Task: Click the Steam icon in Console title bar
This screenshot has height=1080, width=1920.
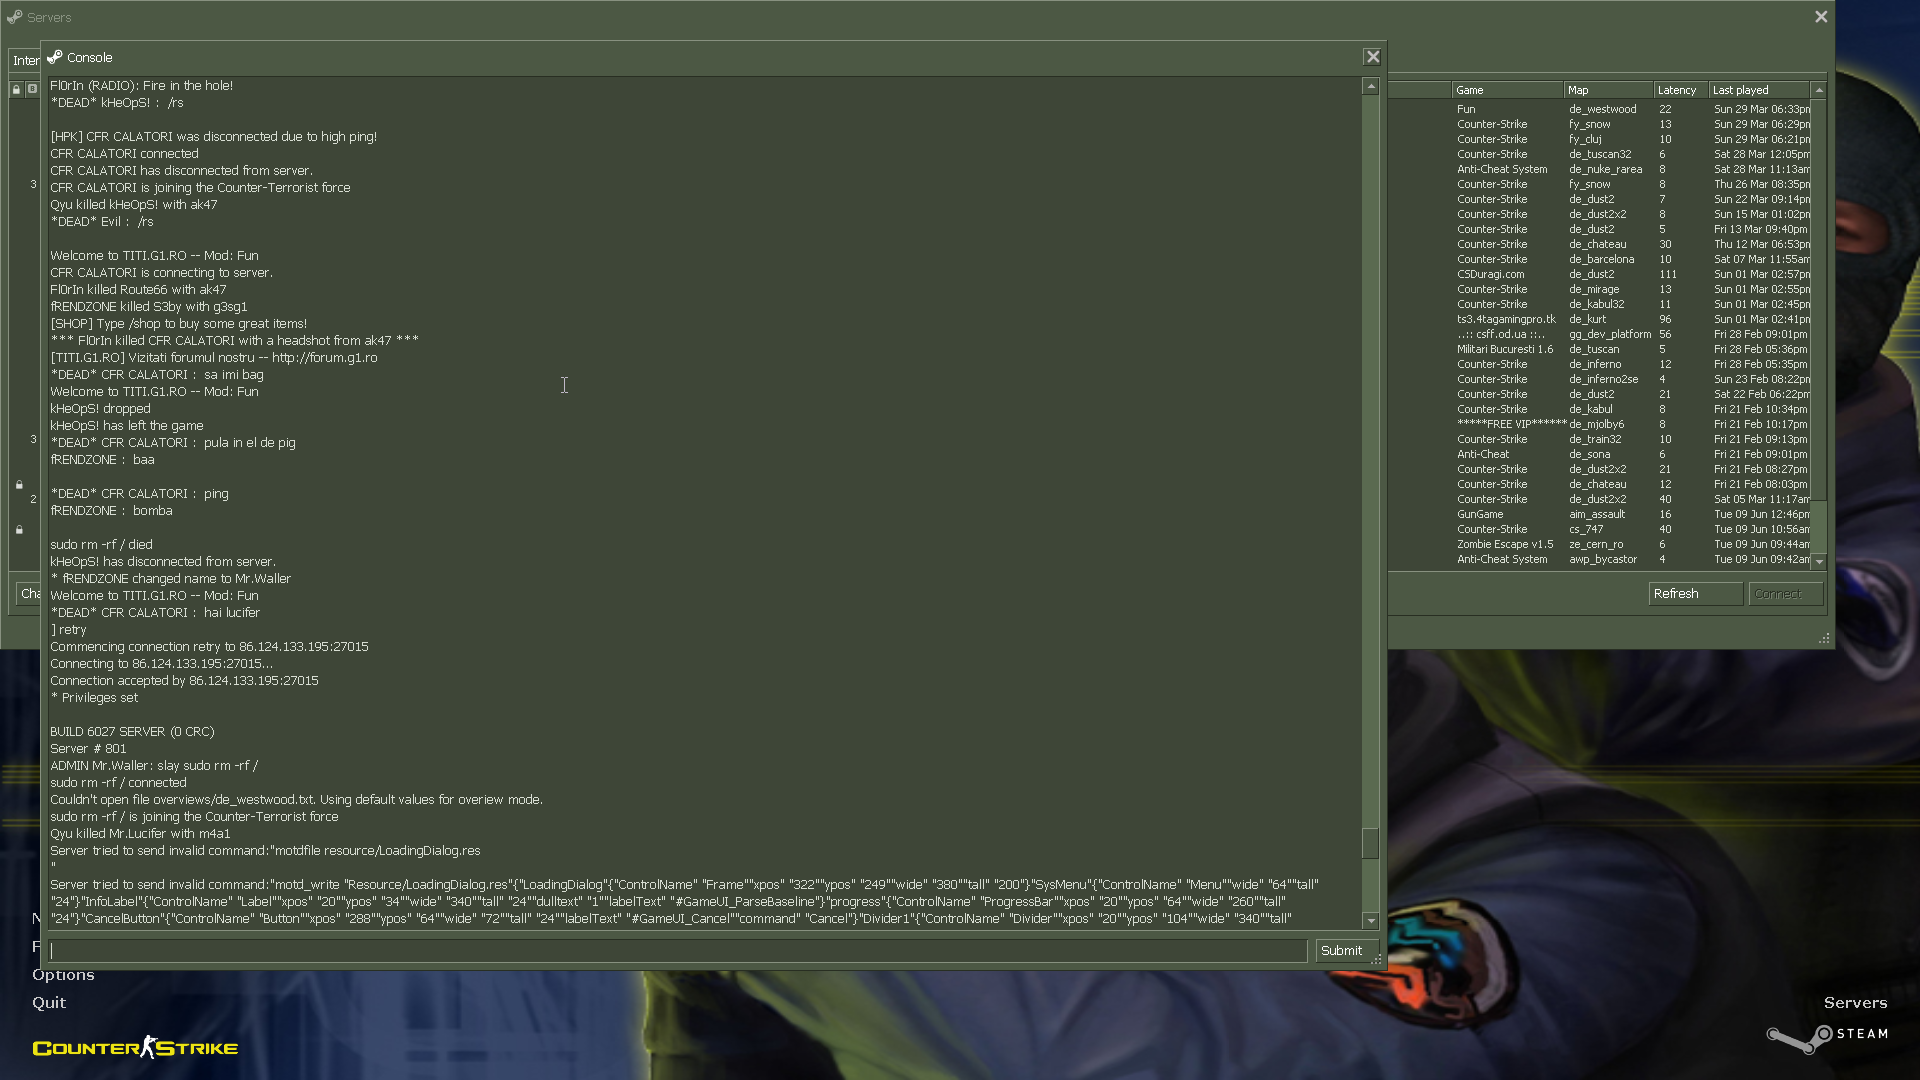Action: click(x=55, y=57)
